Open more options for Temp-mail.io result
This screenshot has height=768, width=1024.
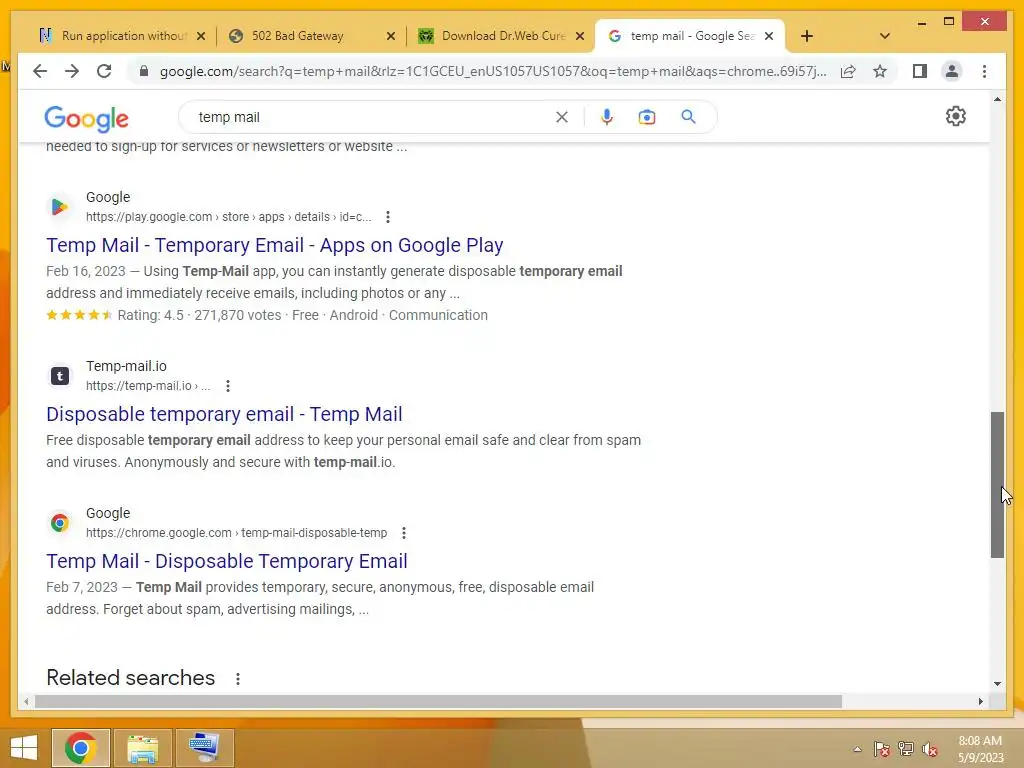228,386
